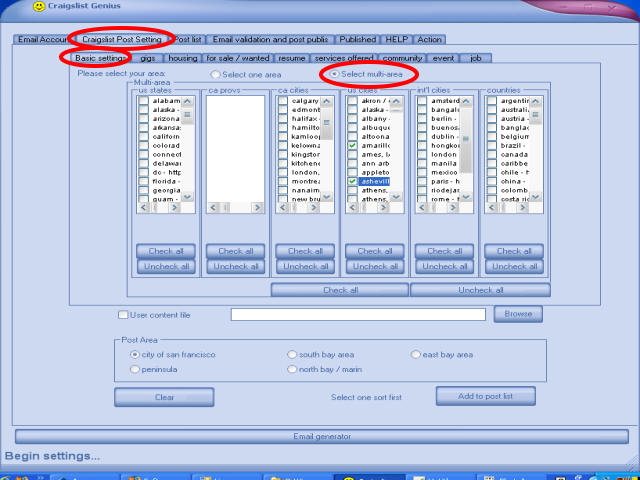The width and height of the screenshot is (640, 480).
Task: Click right-arrow under the countries list
Action: click(x=523, y=208)
